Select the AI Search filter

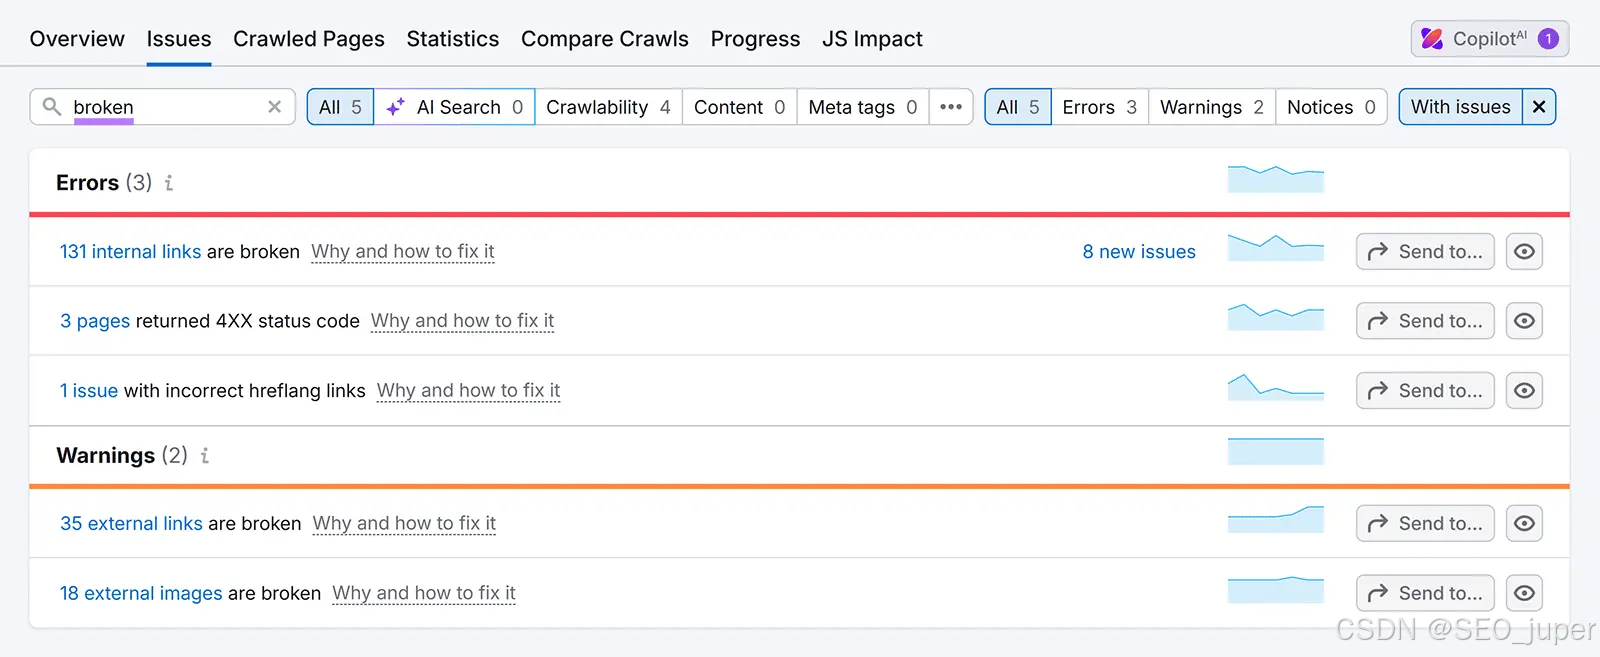[455, 107]
